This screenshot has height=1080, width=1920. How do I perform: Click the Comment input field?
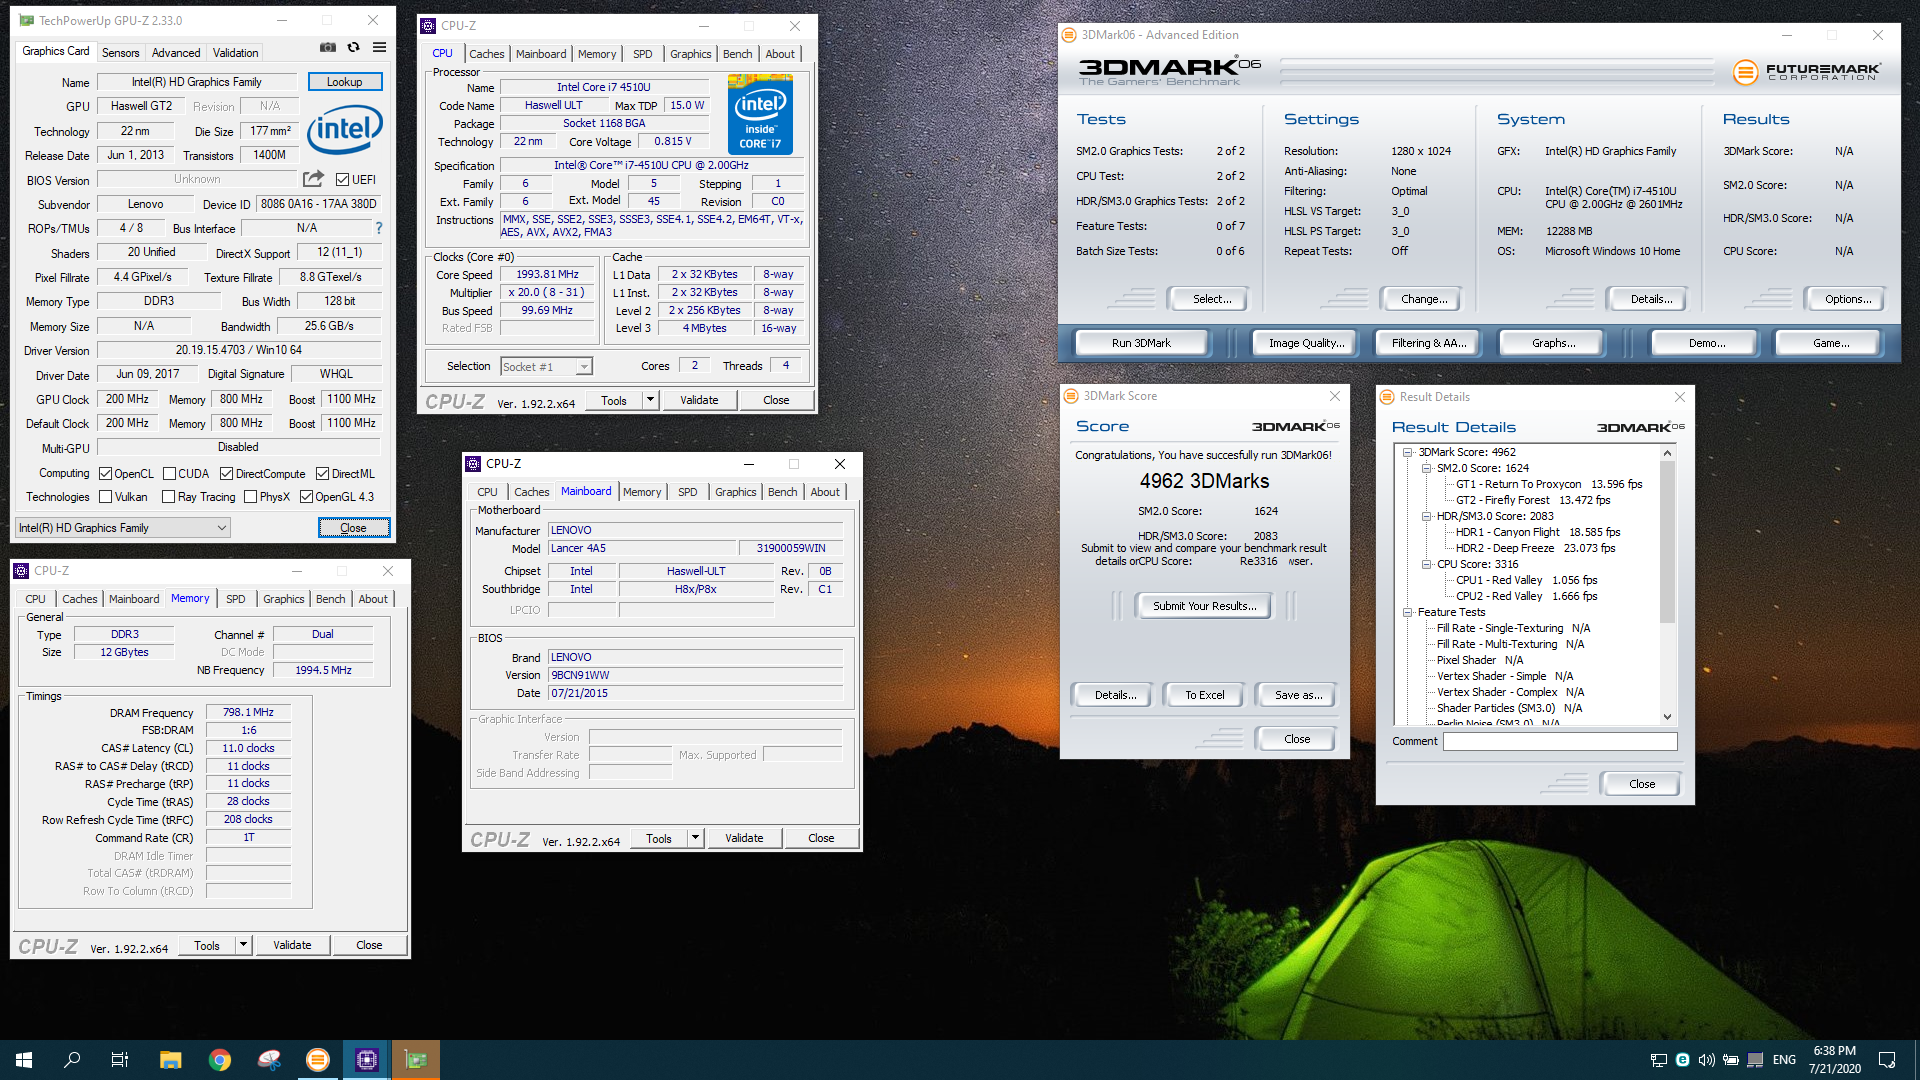pos(1560,741)
